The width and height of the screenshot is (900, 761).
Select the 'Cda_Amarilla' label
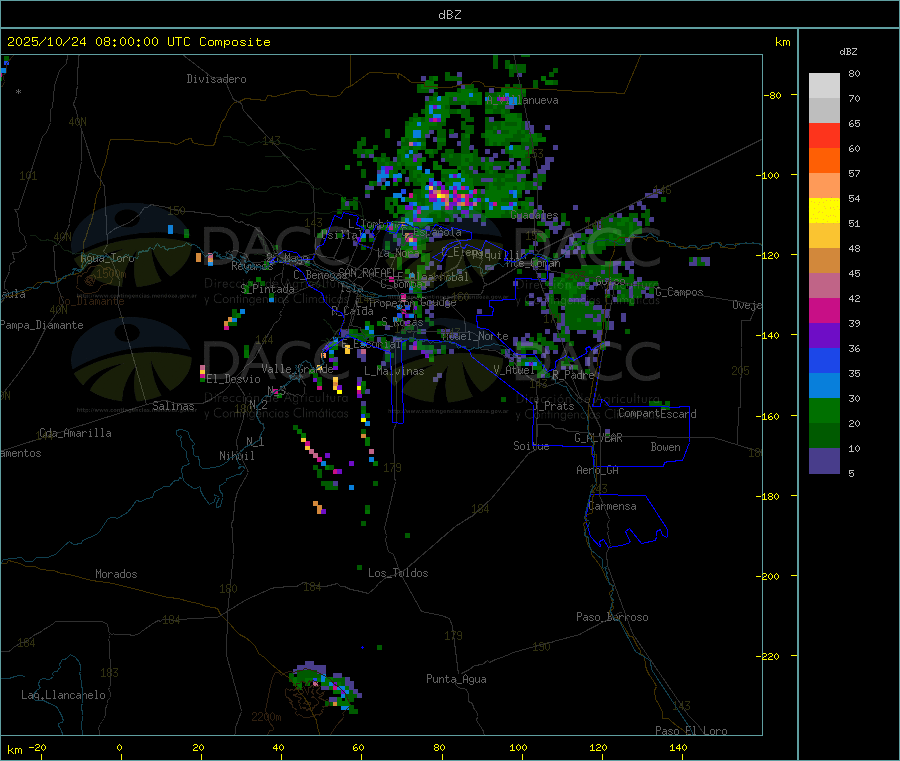[75, 433]
